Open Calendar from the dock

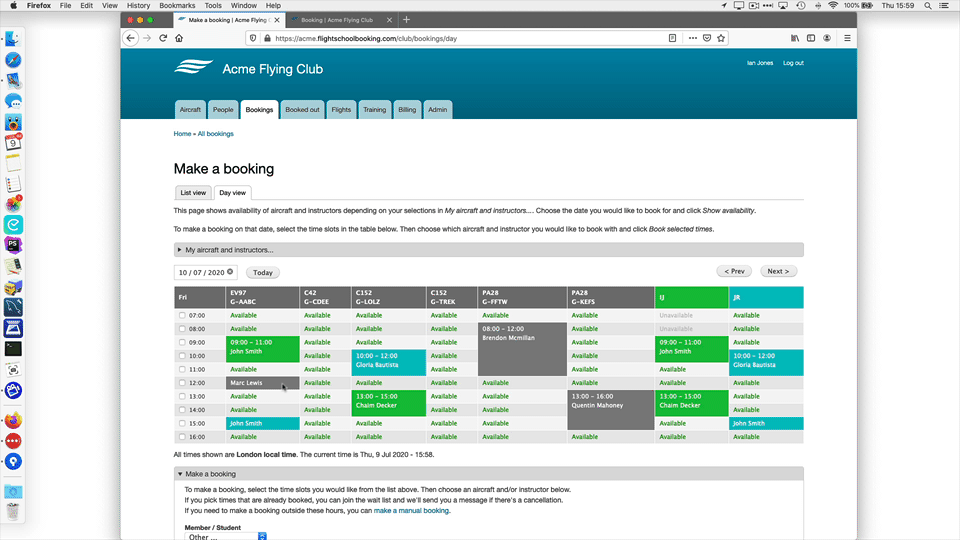13,143
